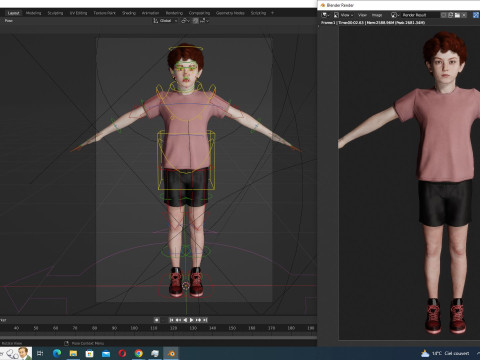Screen dimensions: 480x360
Task: Open the Animation workspace tab
Action: [150, 13]
